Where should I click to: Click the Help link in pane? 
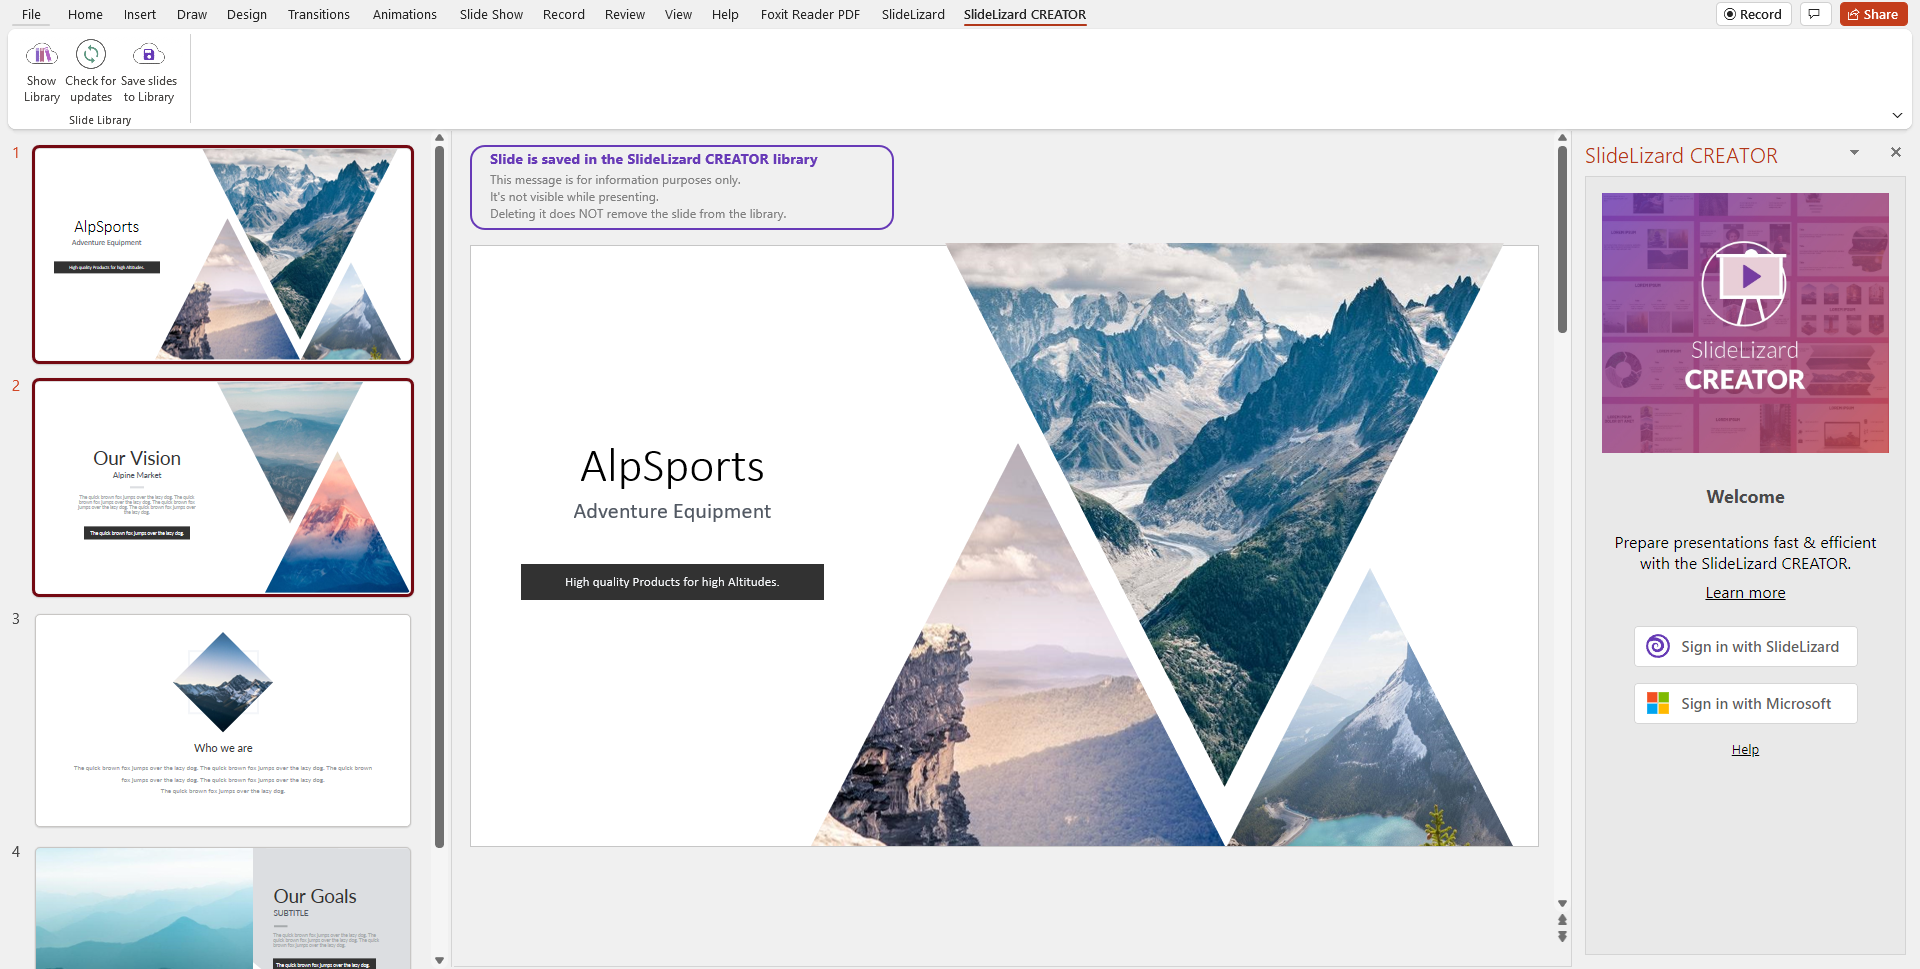pos(1745,750)
